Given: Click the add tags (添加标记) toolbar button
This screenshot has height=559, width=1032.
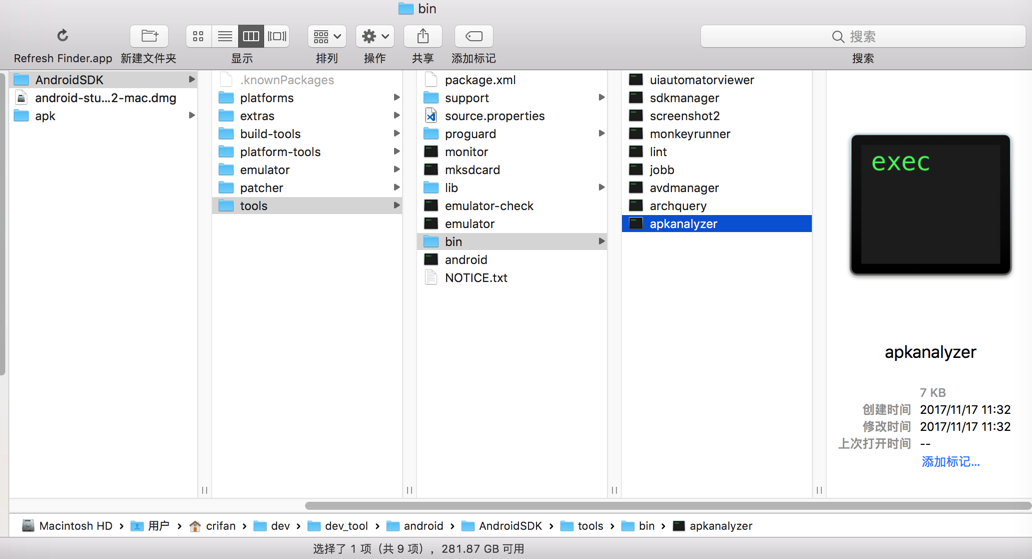Looking at the screenshot, I should click(x=474, y=36).
